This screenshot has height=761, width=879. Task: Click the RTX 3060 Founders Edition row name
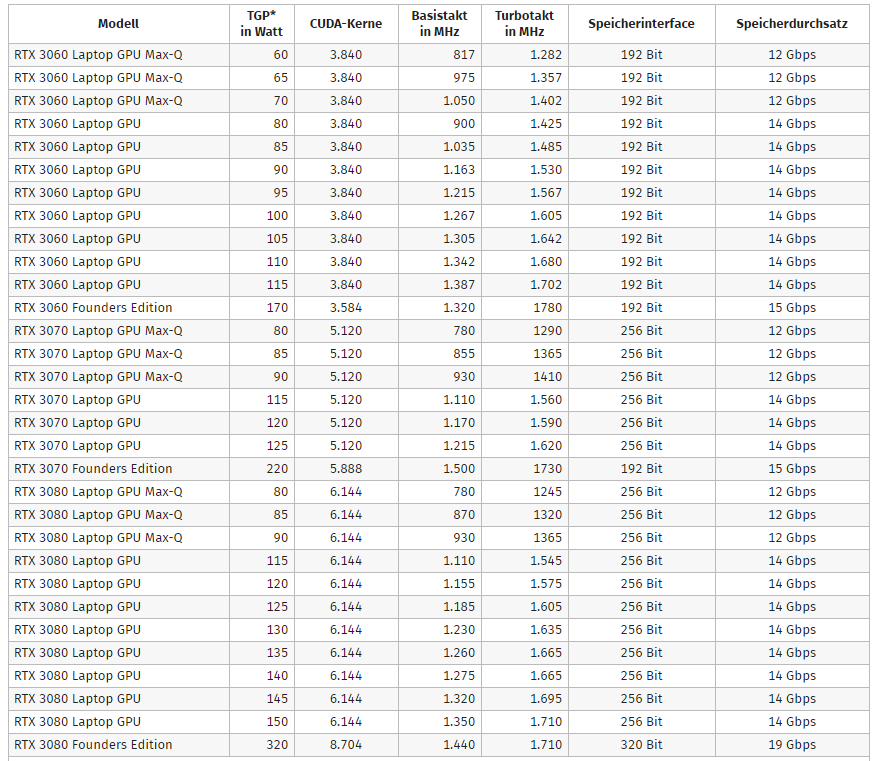(x=93, y=308)
